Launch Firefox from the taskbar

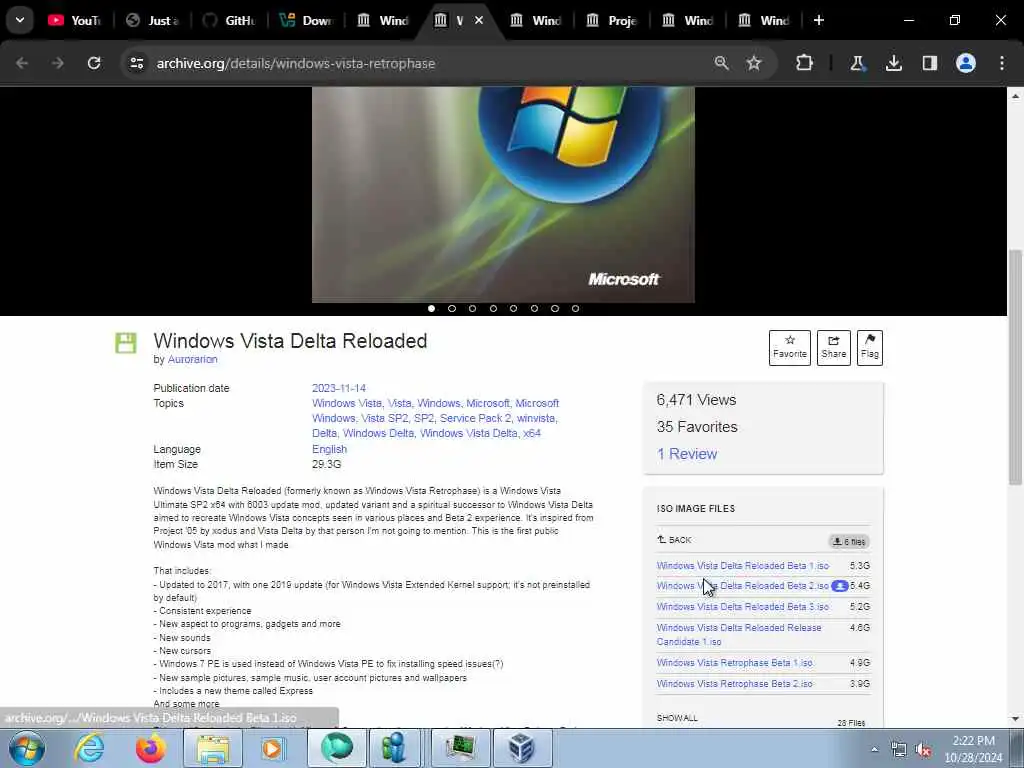150,748
